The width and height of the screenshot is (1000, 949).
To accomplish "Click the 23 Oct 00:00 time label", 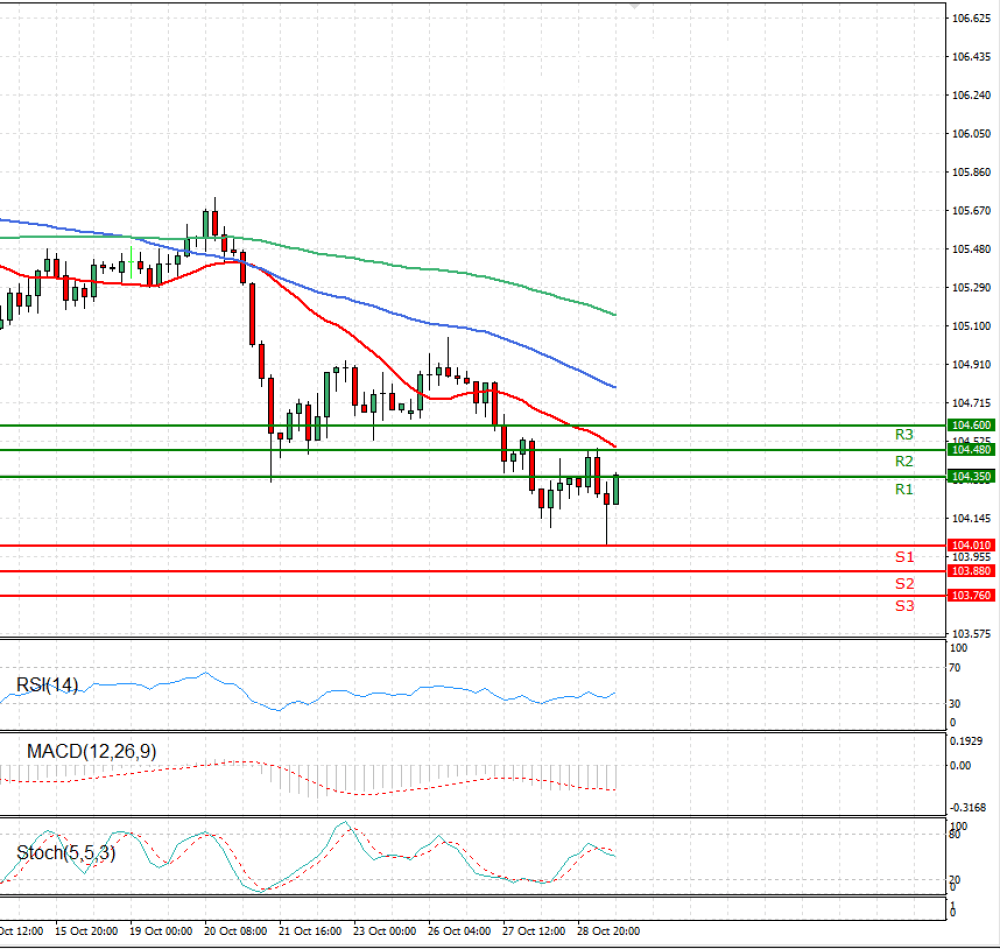I will 385,931.
